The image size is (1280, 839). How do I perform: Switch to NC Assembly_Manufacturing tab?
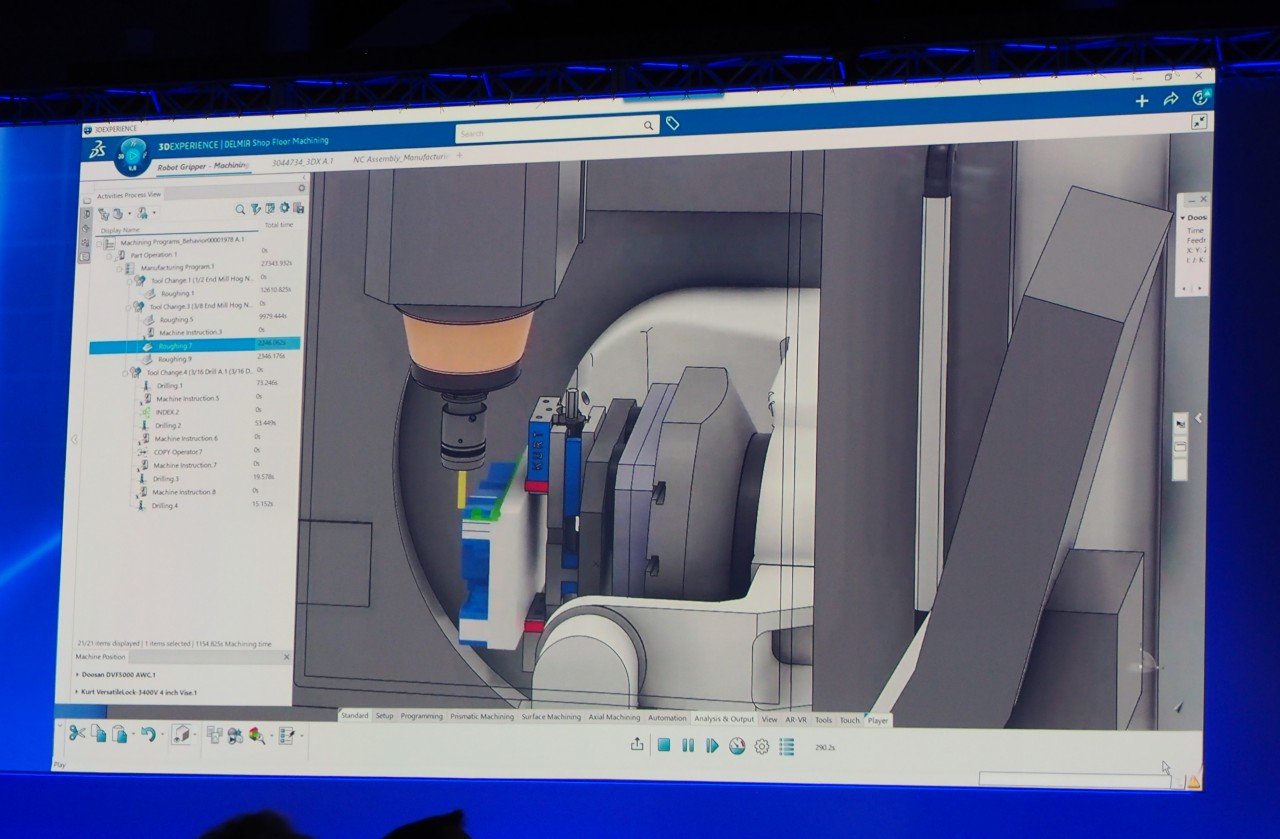tap(401, 158)
